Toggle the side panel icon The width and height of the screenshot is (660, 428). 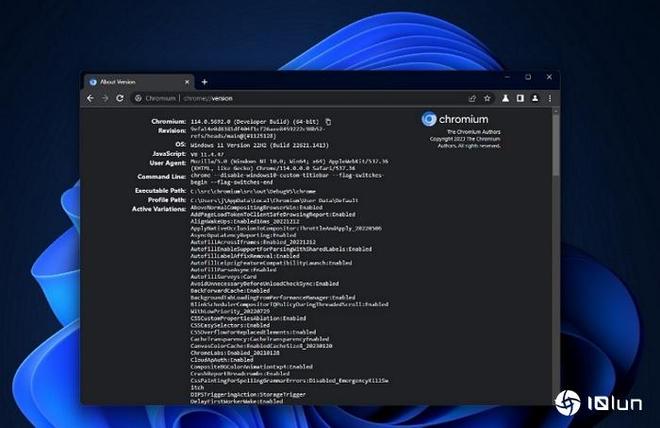coord(520,98)
